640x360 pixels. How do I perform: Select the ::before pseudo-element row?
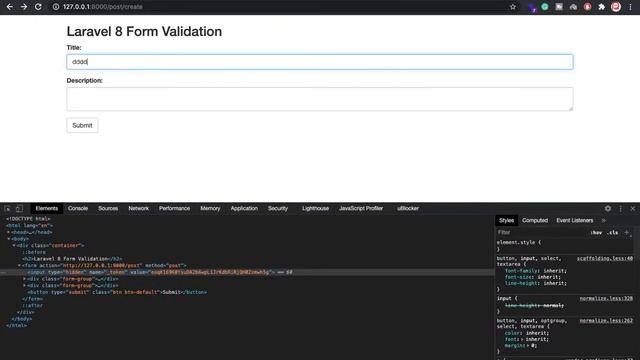(x=34, y=252)
